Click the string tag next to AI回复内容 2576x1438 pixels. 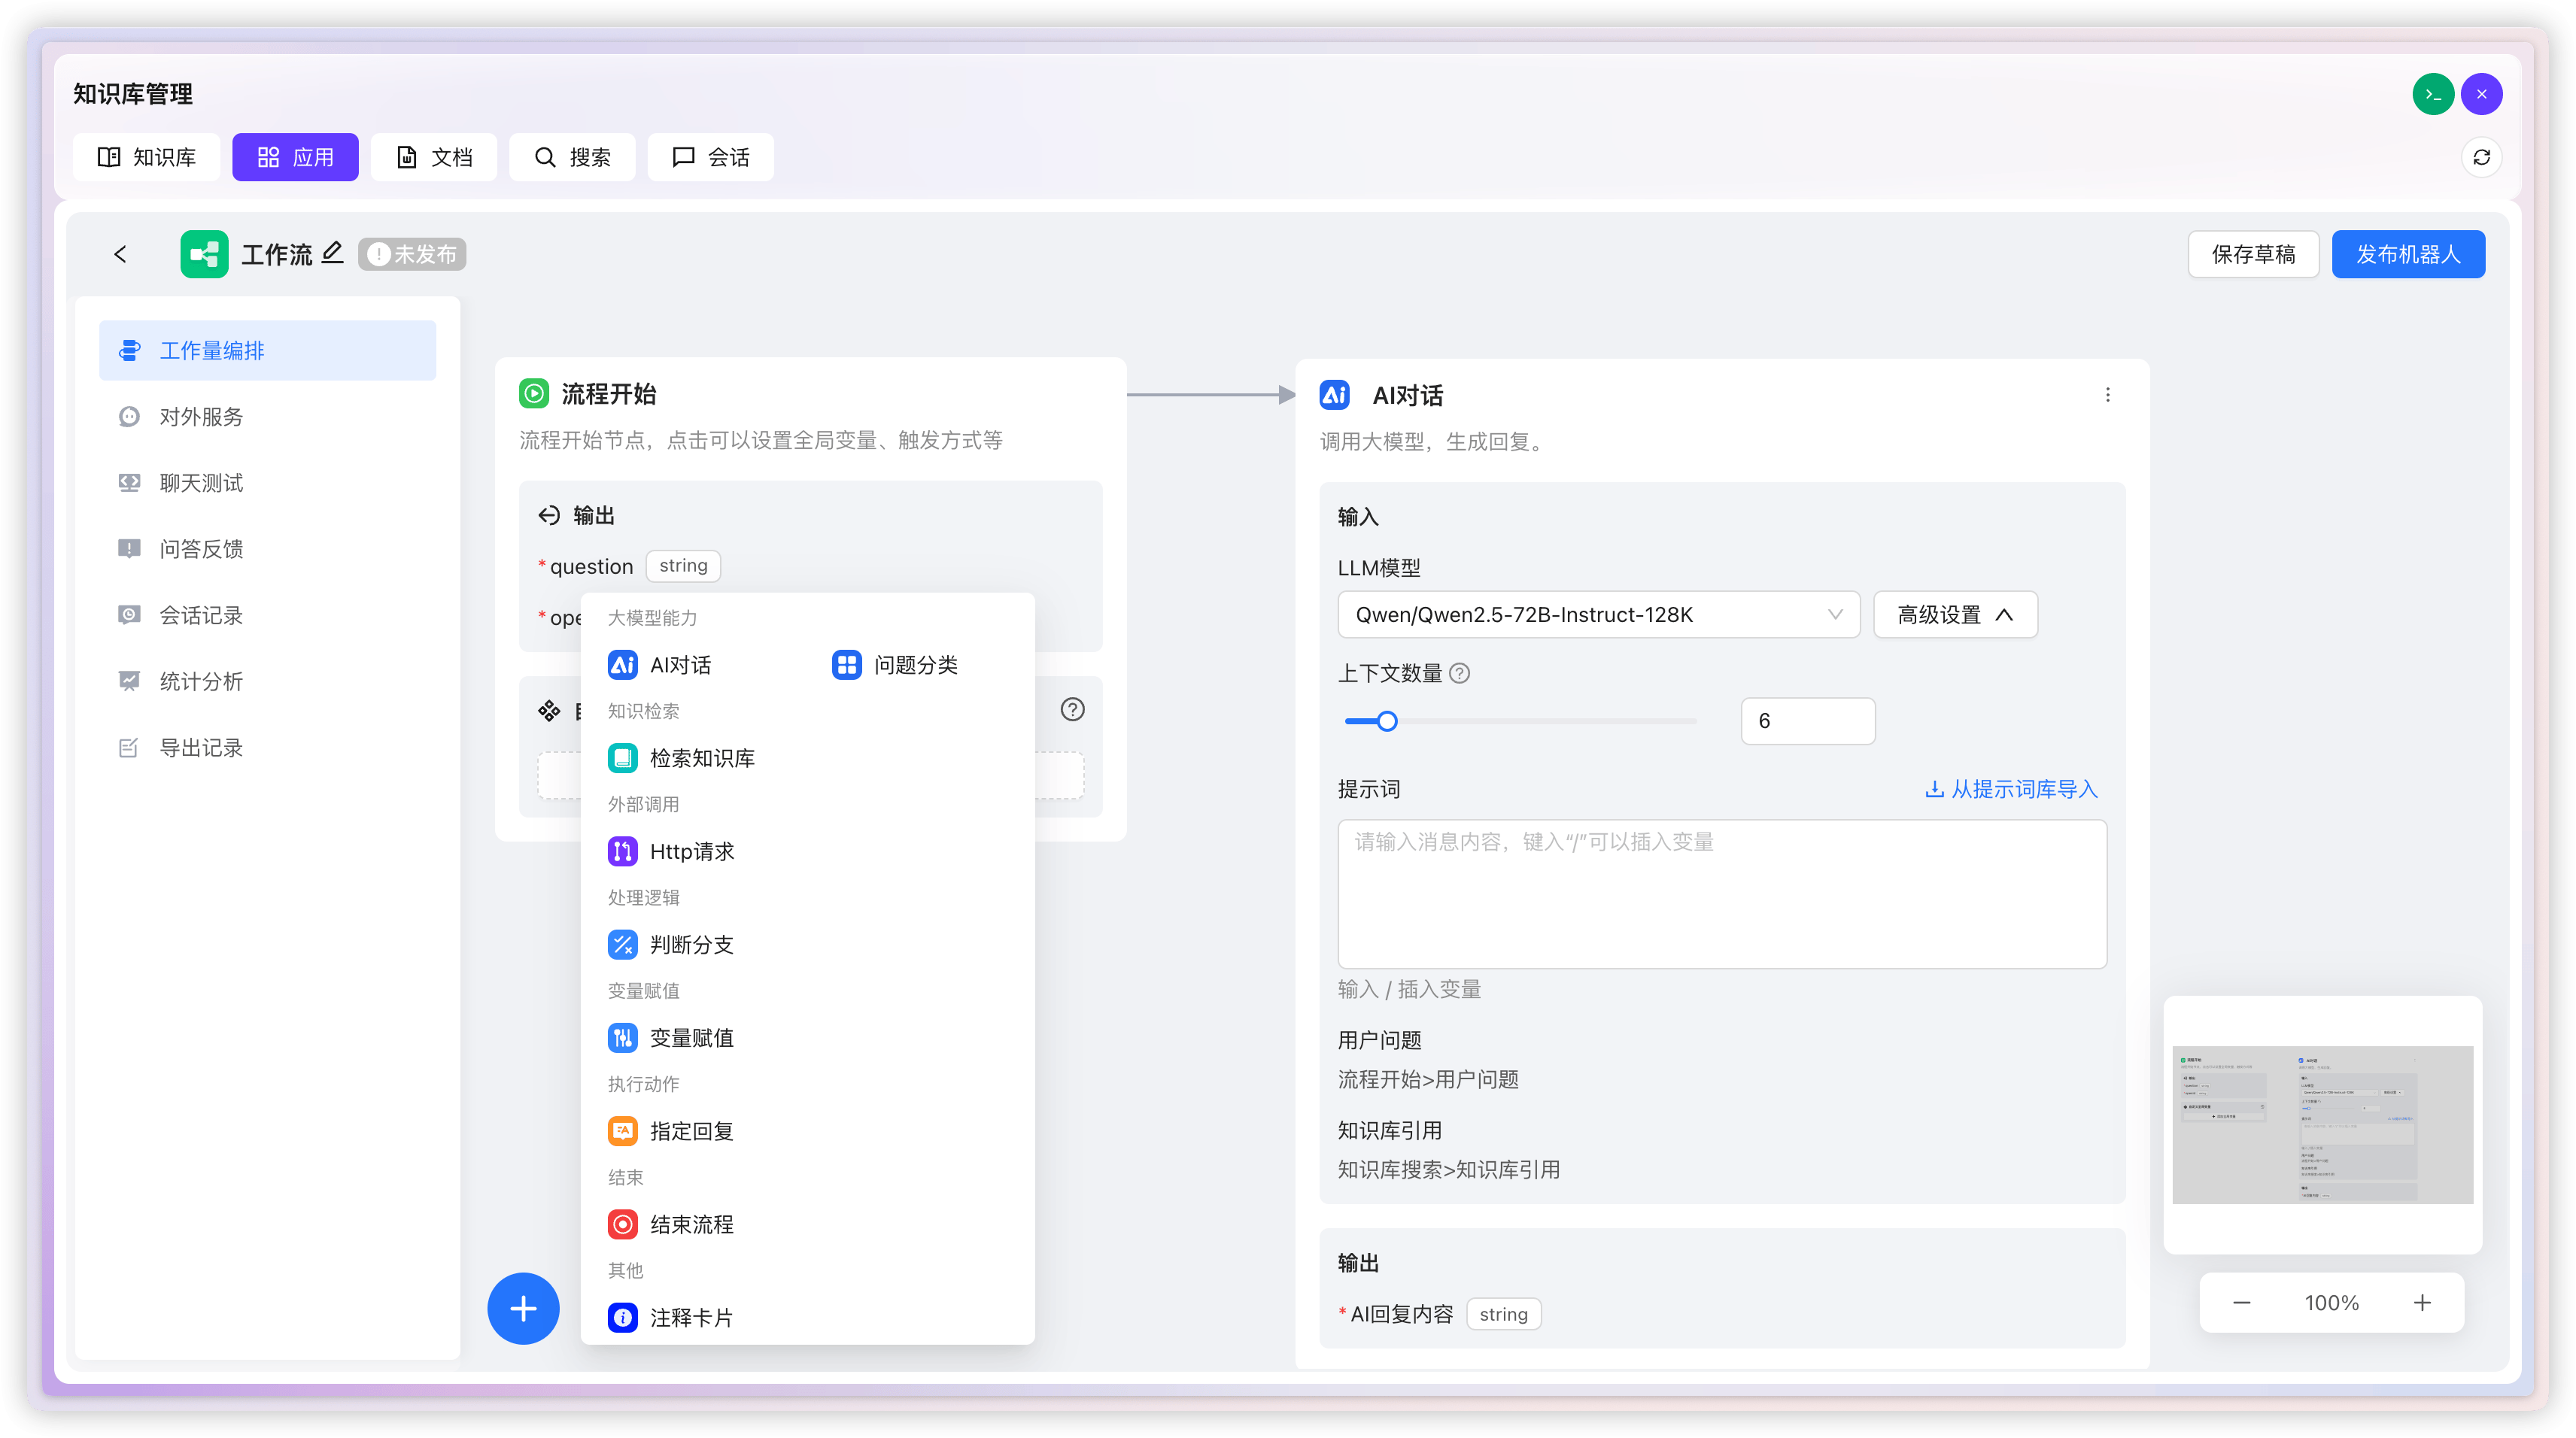click(x=1503, y=1314)
